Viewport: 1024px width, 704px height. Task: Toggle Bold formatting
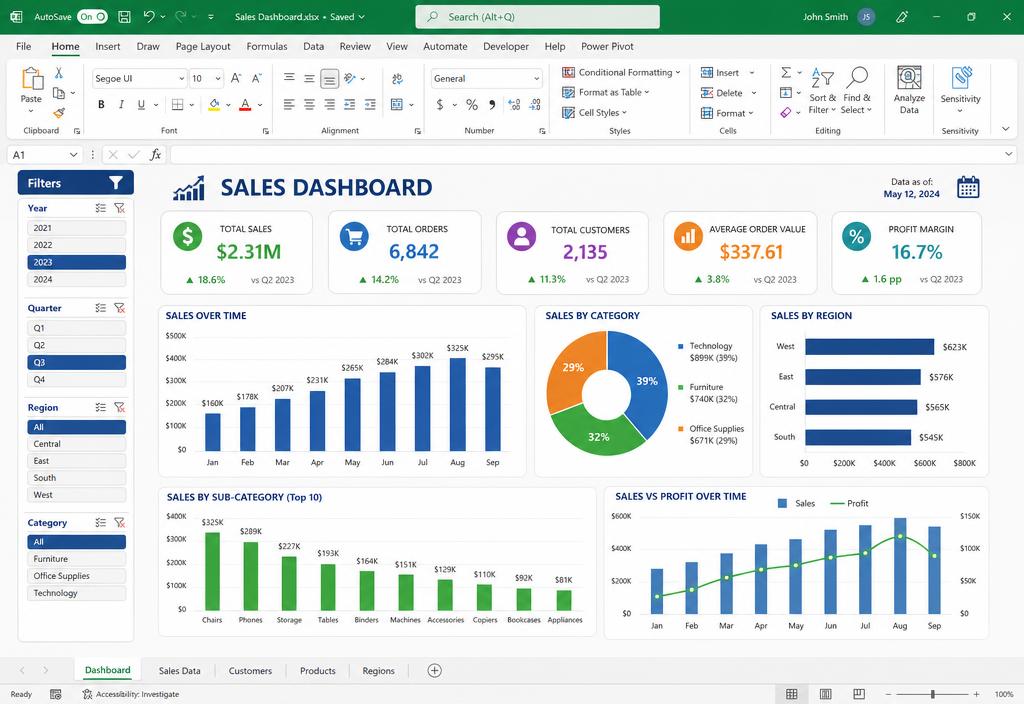point(101,104)
